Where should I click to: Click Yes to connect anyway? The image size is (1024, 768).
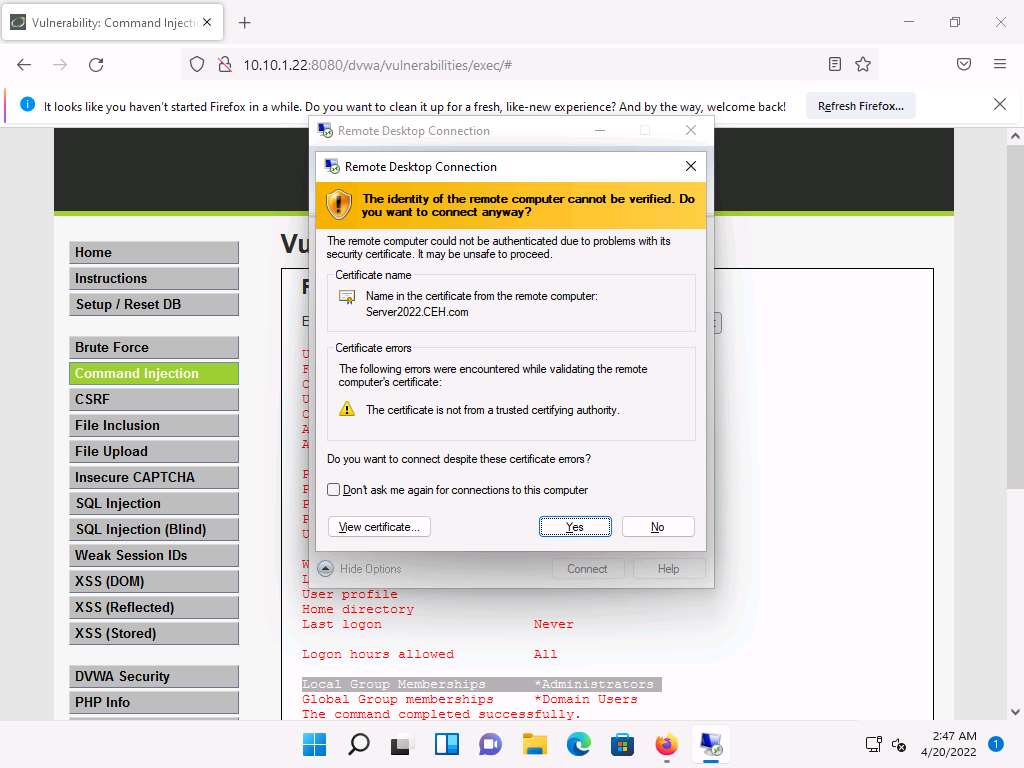[575, 527]
